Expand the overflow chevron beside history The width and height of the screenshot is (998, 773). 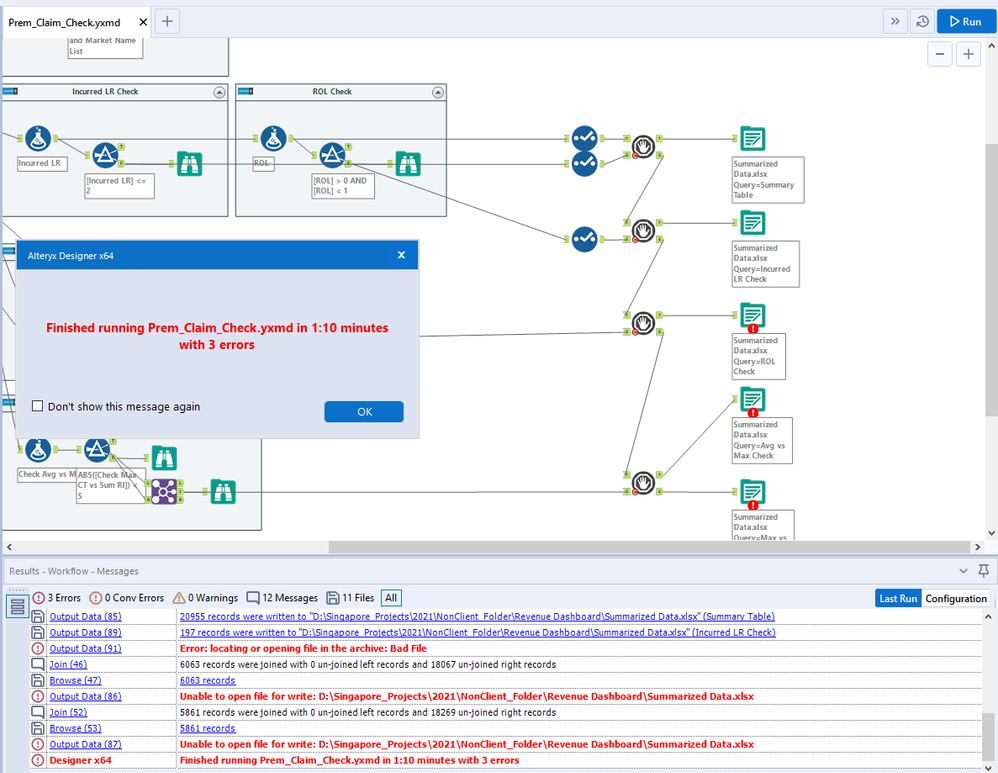point(895,22)
